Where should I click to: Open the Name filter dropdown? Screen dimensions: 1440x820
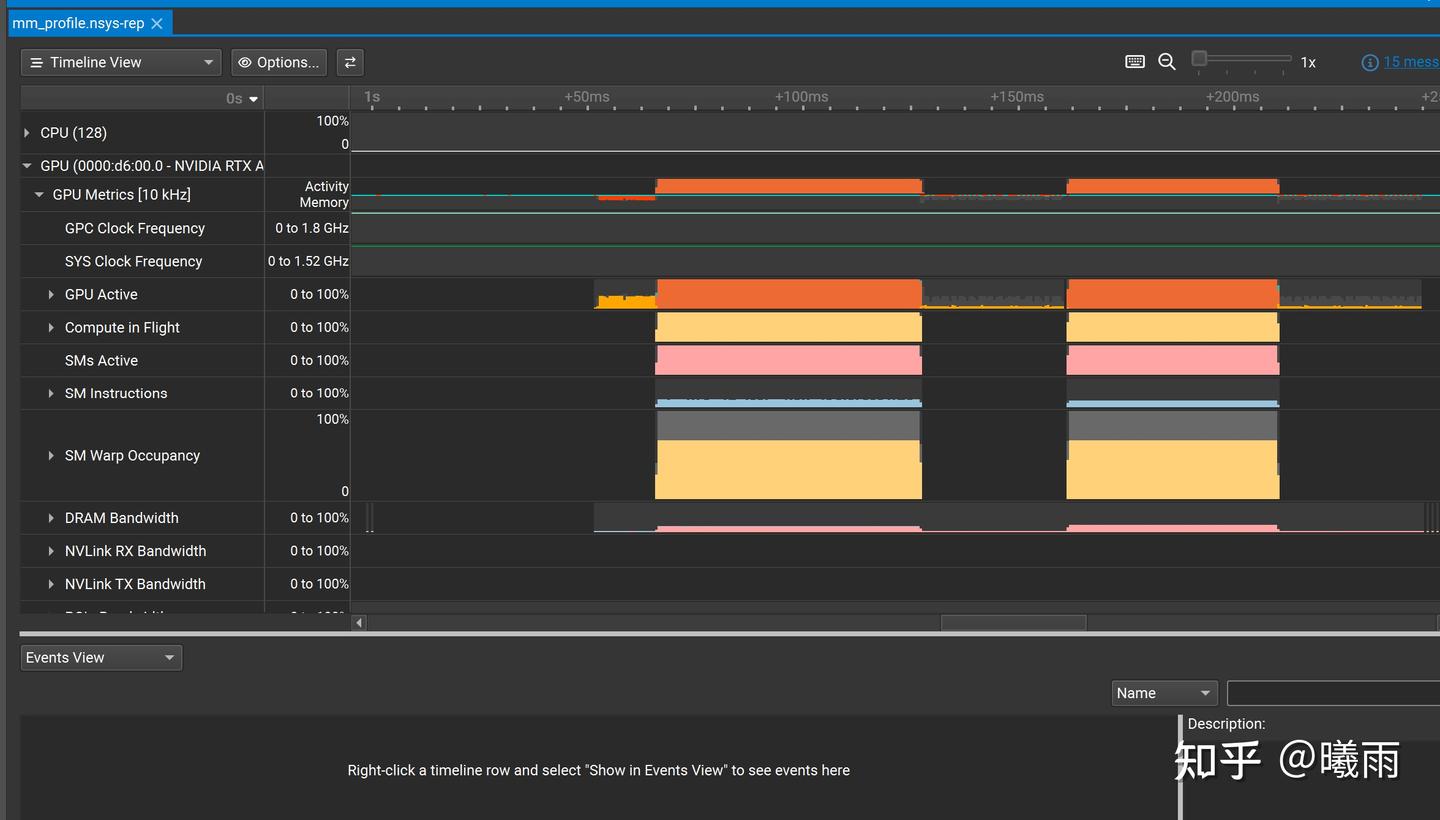tap(1164, 693)
